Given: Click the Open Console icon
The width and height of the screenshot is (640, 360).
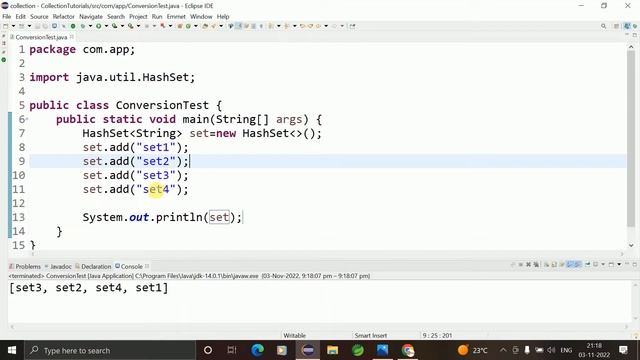Looking at the screenshot, I should coord(611,264).
